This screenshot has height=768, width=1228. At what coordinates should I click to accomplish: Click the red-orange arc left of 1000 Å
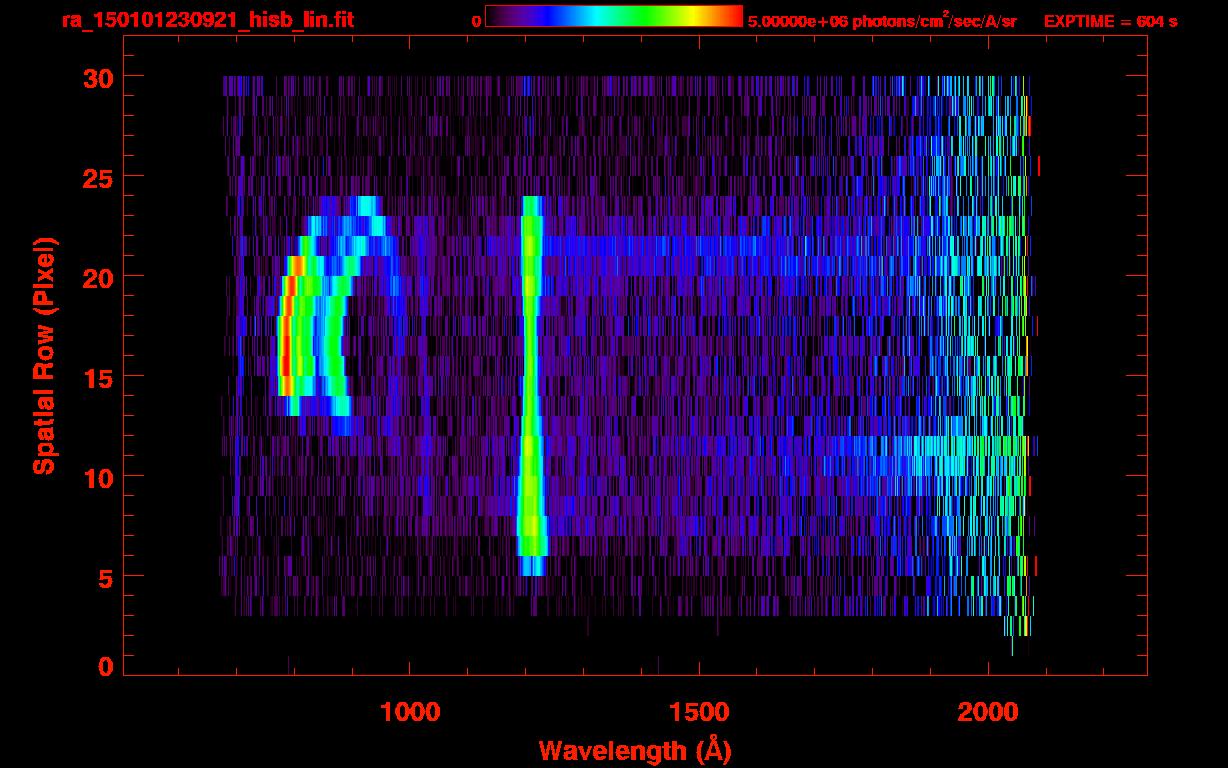pos(285,340)
